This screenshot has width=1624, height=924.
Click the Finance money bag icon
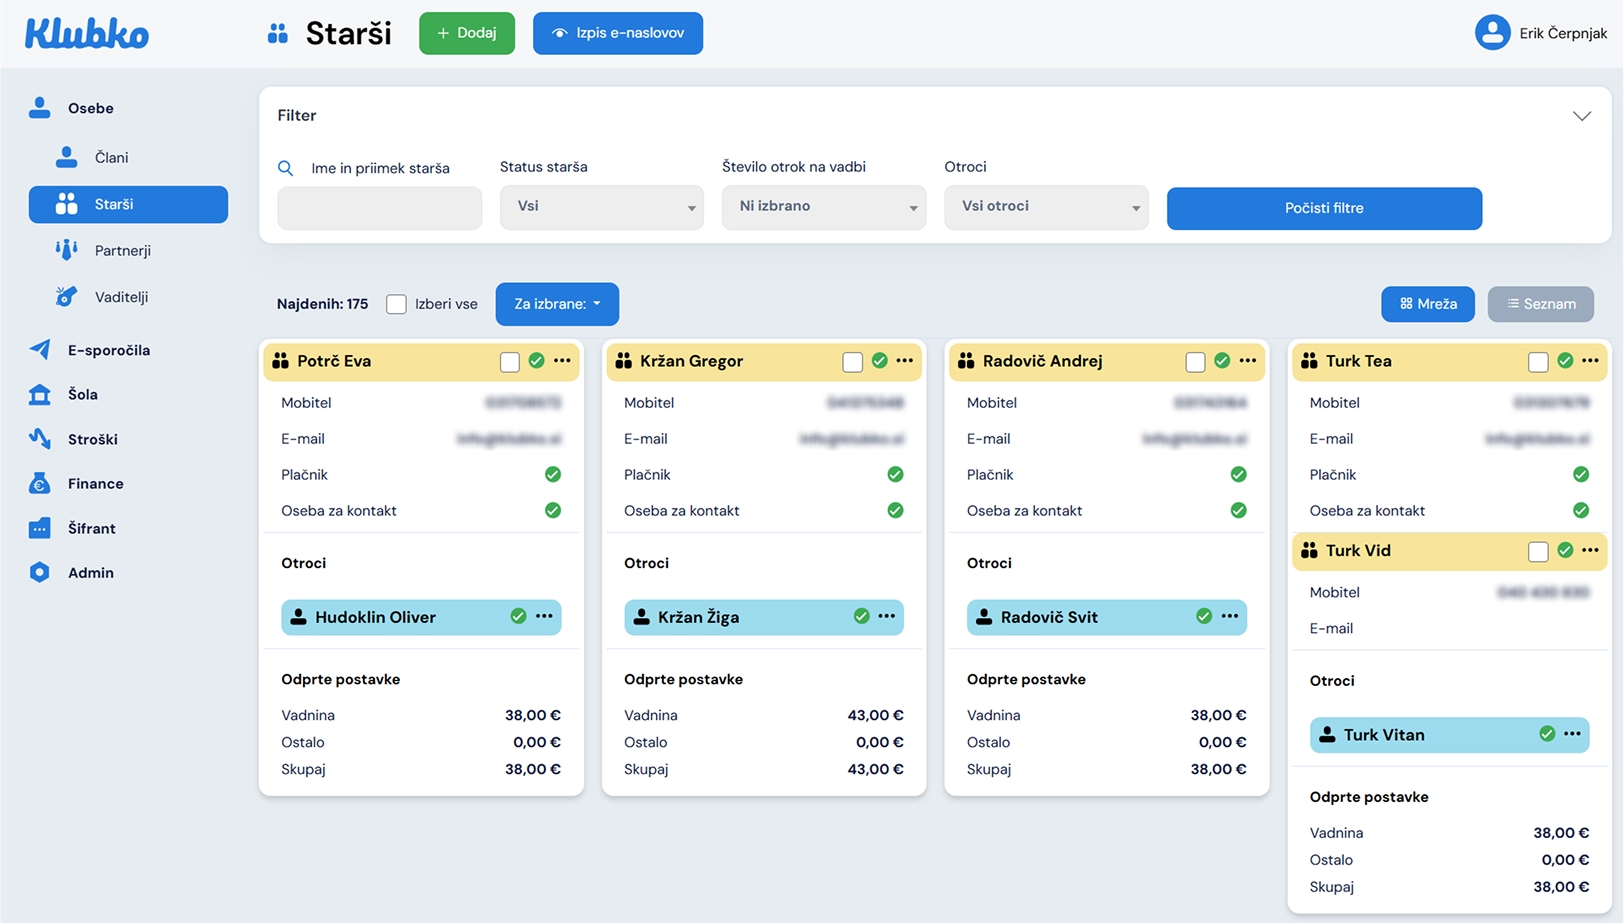click(40, 484)
